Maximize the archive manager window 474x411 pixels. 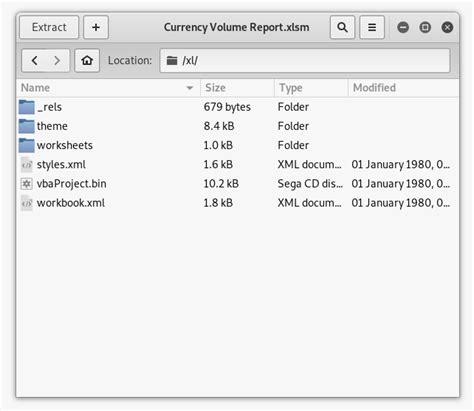click(x=425, y=27)
